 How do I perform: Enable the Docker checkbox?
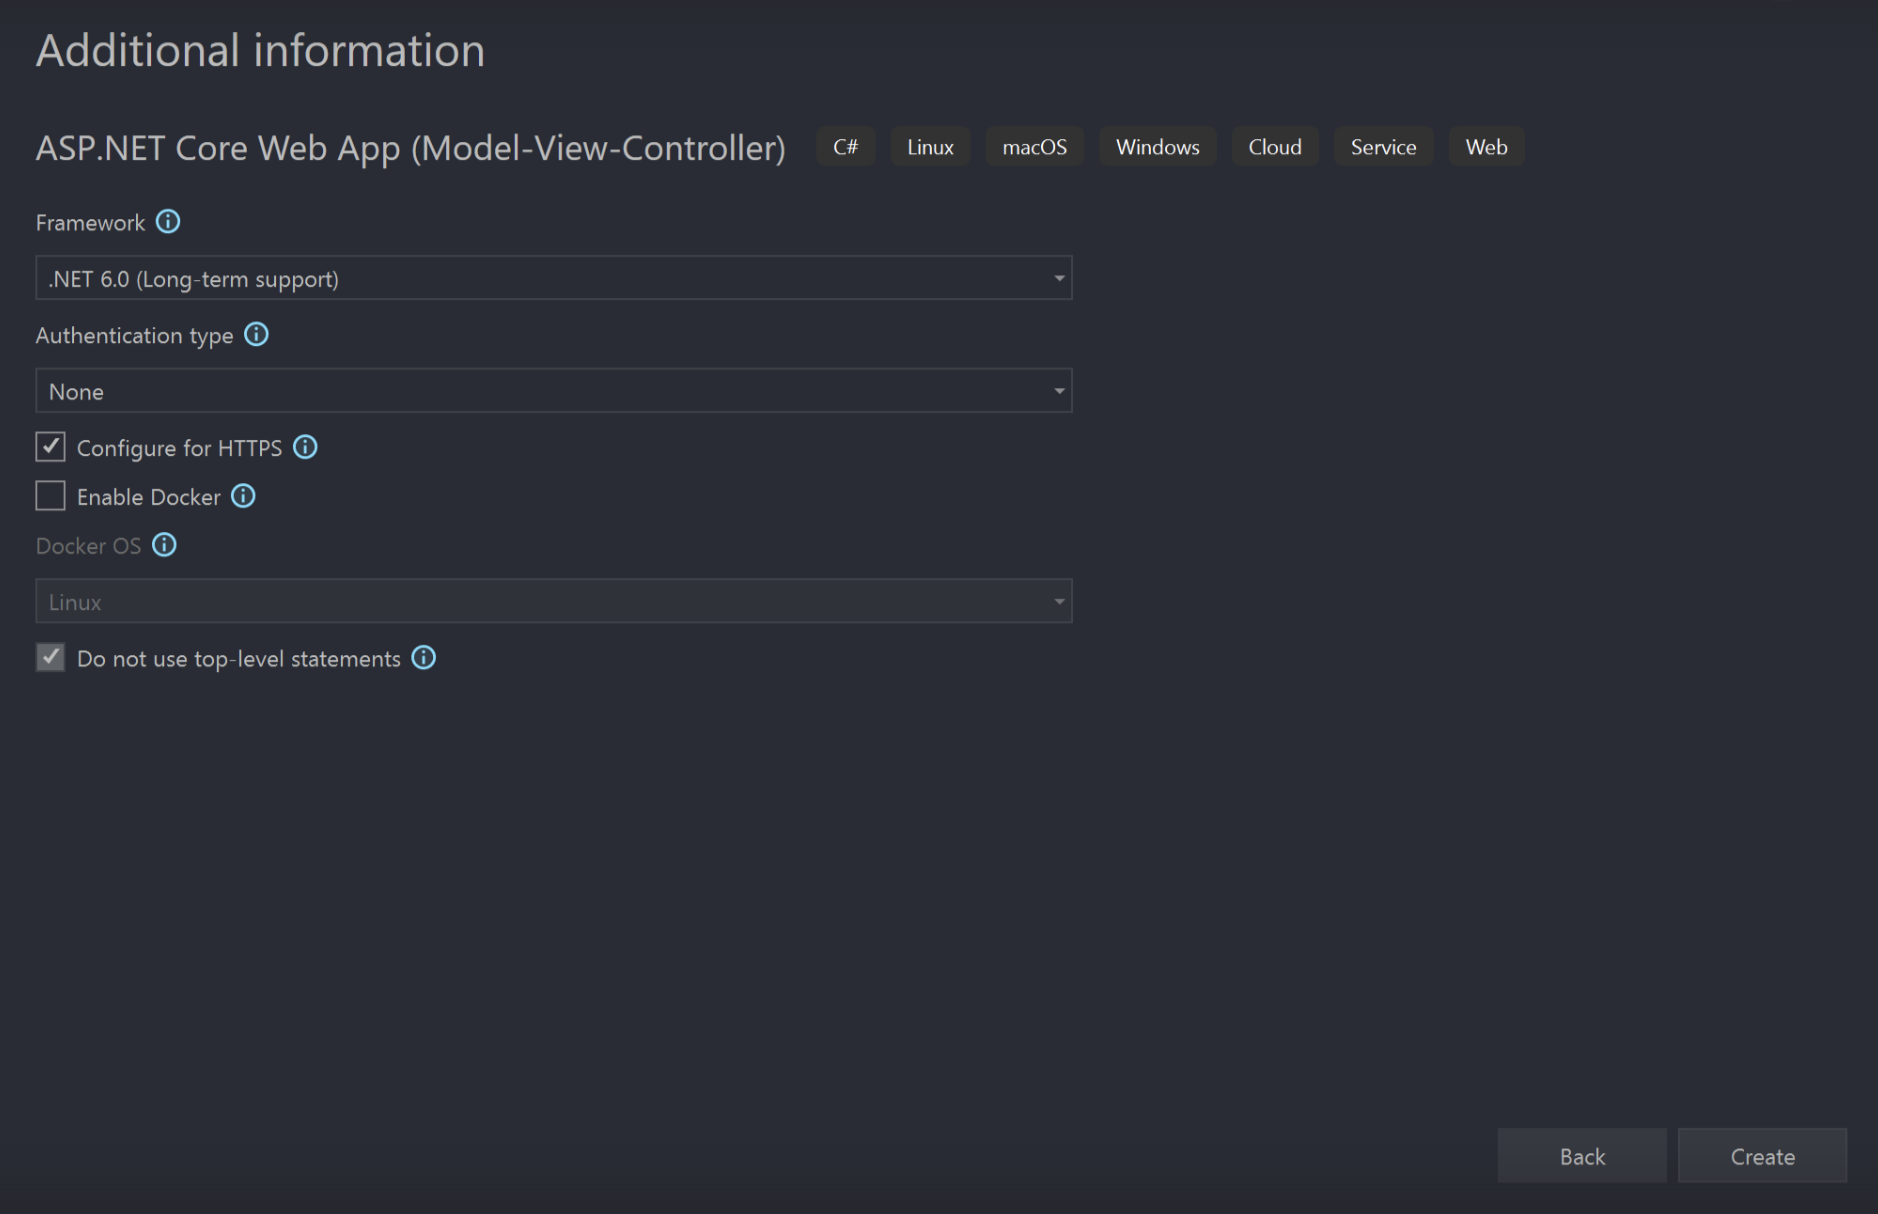[49, 496]
